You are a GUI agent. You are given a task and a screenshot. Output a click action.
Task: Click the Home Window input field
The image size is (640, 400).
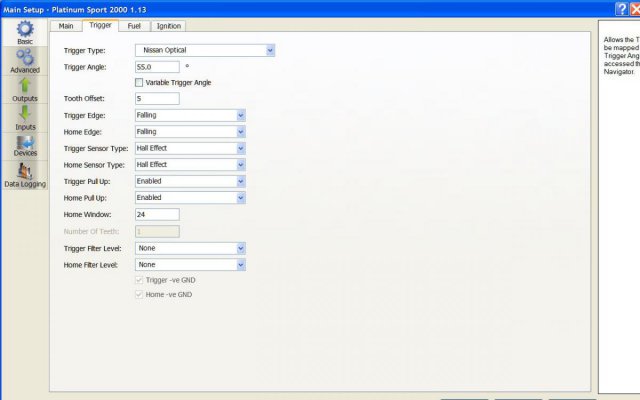[156, 214]
